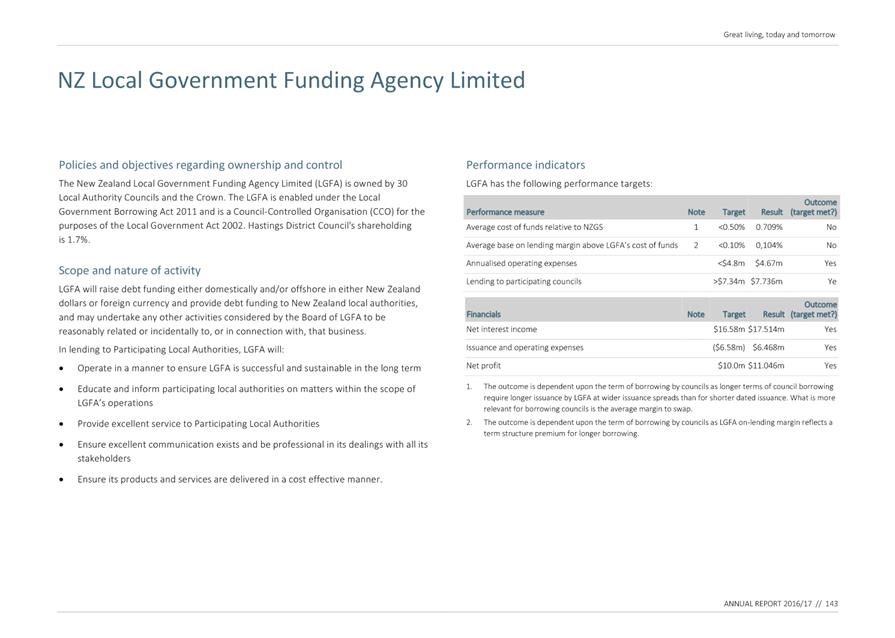
Task: Click the '<0.50%' target value
Action: tap(731, 227)
